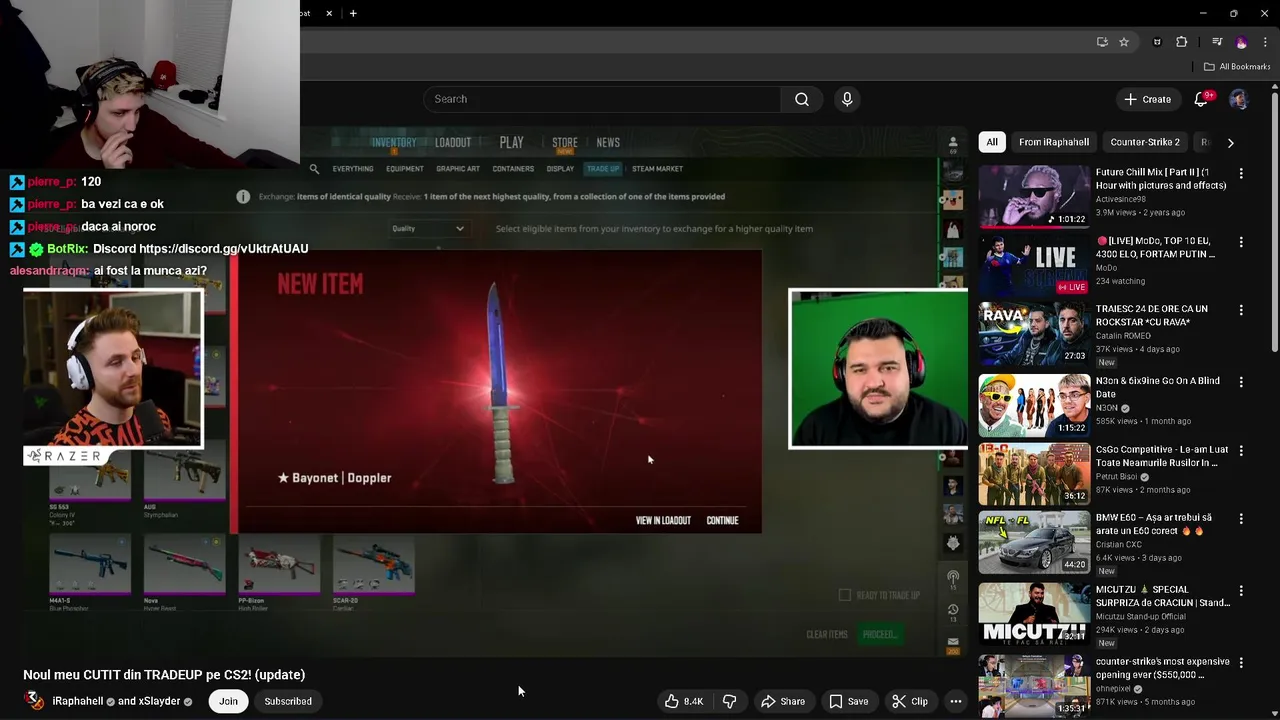The height and width of the screenshot is (720, 1280).
Task: Open MICUTZU stand-up video thumbnail
Action: (1034, 614)
